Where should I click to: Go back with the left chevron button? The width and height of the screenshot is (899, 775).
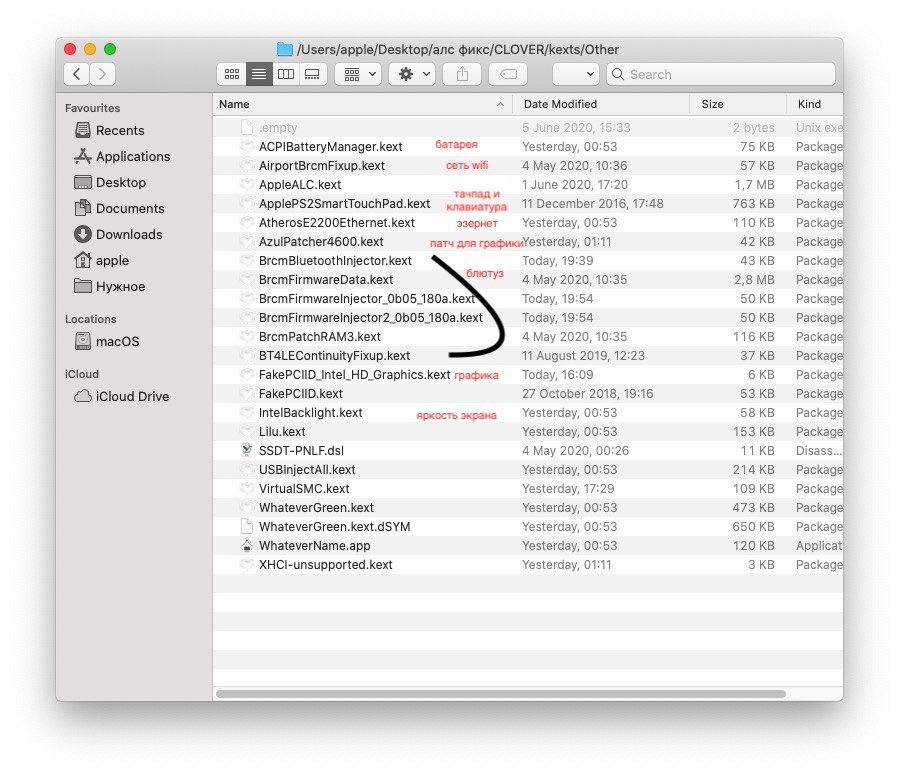[76, 74]
